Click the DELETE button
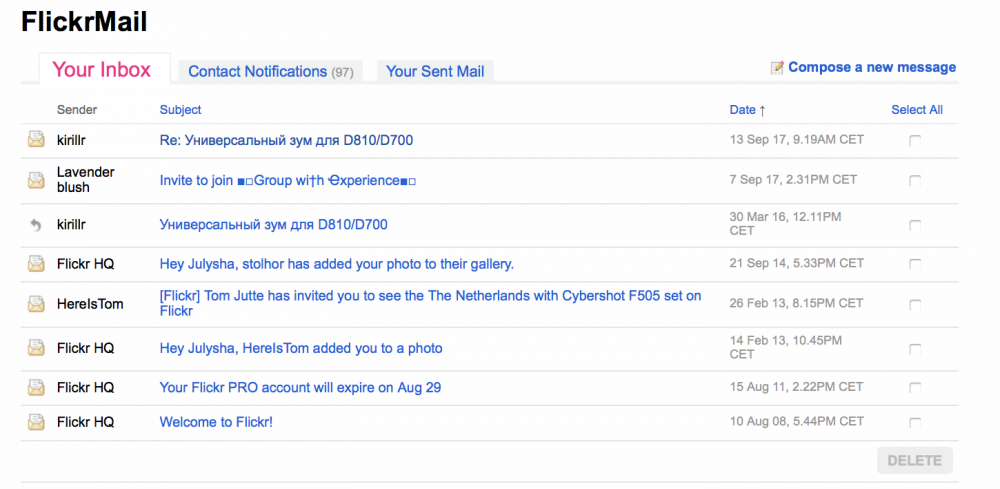 coord(915,460)
